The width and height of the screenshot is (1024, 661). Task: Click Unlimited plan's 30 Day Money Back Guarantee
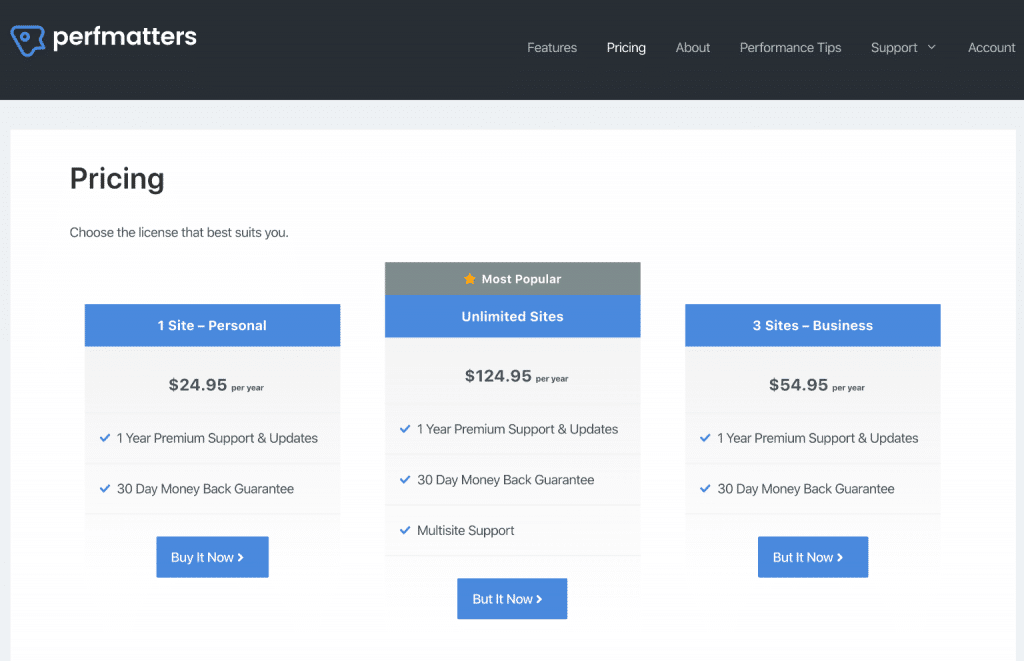505,480
